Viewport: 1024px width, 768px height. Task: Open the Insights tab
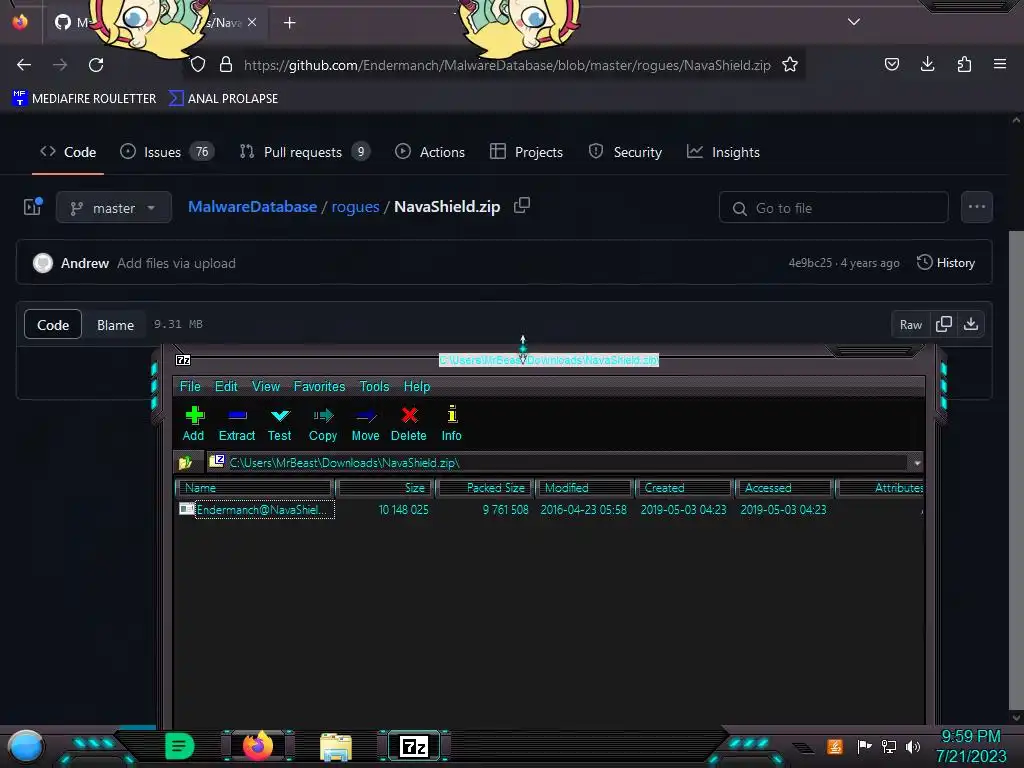[724, 152]
